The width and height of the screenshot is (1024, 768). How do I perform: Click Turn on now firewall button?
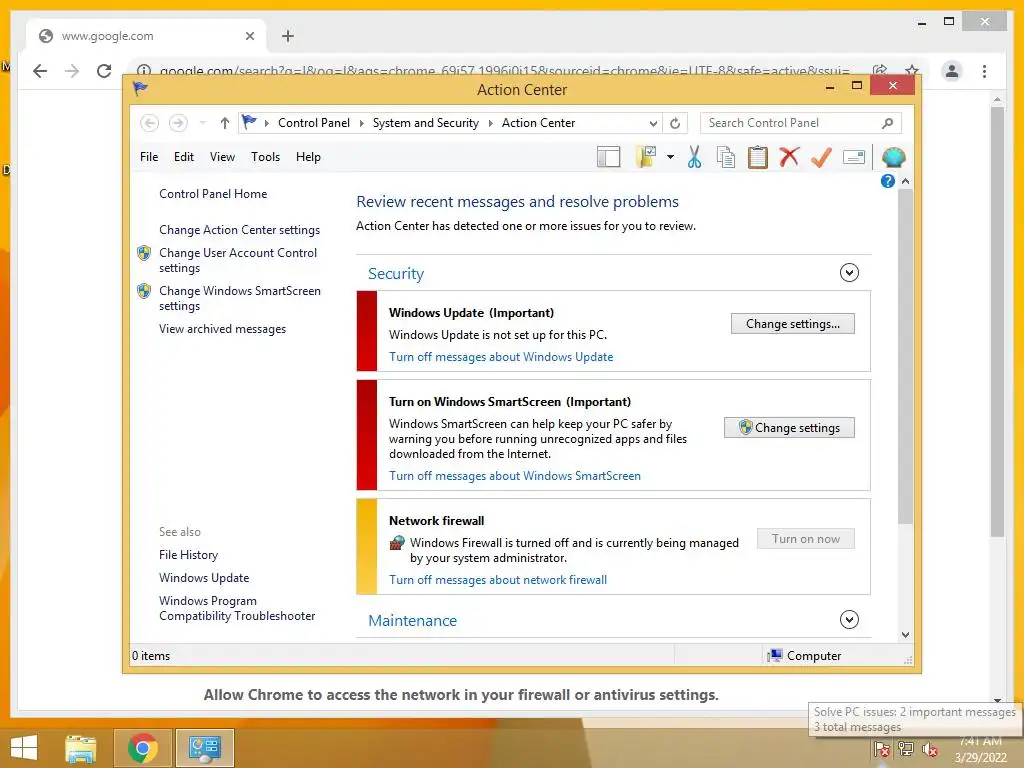(x=806, y=539)
